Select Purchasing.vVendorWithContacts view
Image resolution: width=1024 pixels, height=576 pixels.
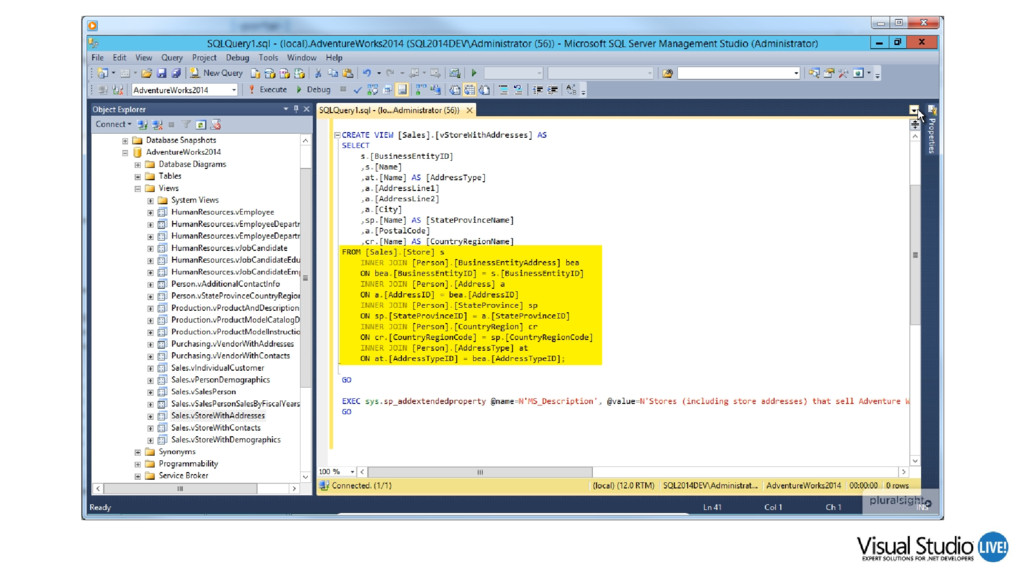tap(231, 356)
